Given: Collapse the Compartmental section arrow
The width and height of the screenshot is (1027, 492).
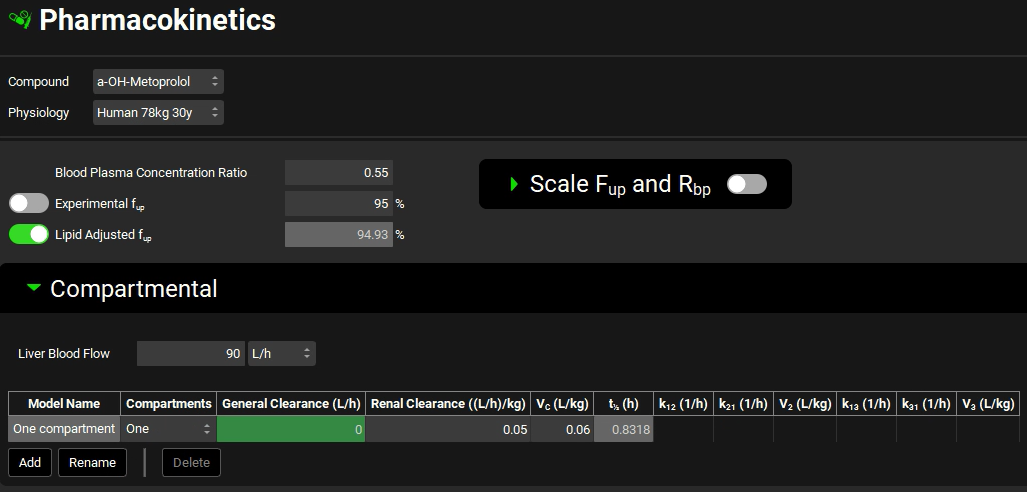Looking at the screenshot, I should 34,288.
